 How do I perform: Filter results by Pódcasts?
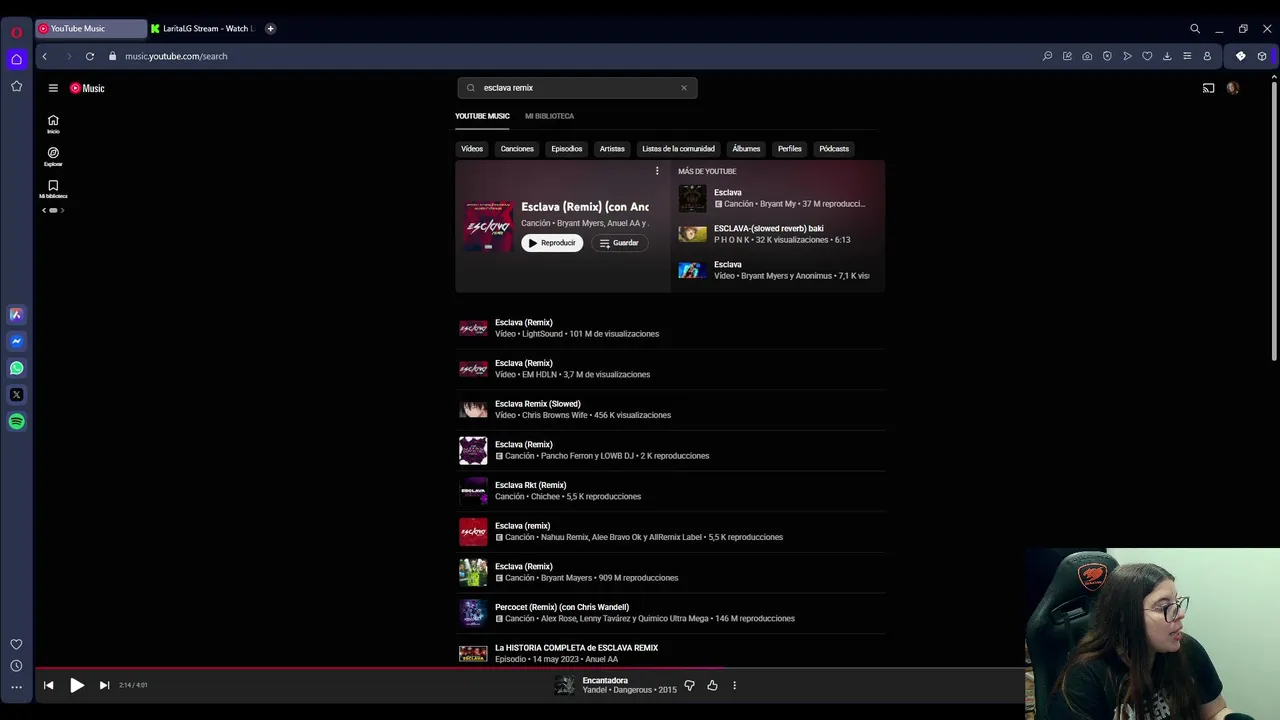(834, 149)
